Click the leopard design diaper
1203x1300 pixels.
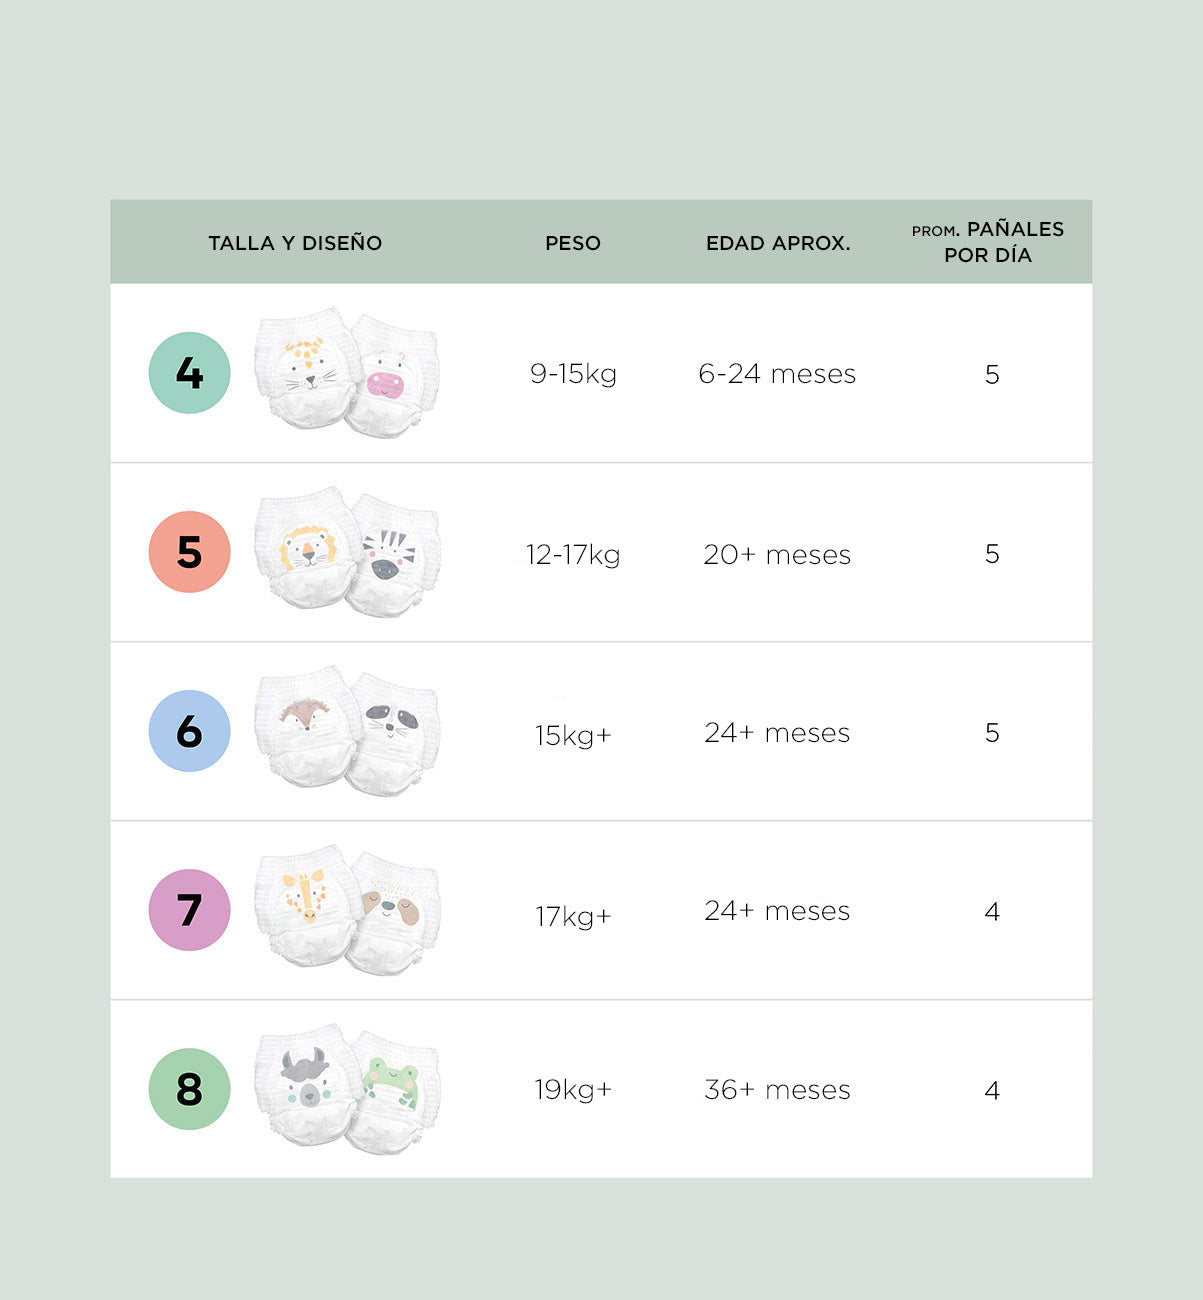tap(305, 368)
